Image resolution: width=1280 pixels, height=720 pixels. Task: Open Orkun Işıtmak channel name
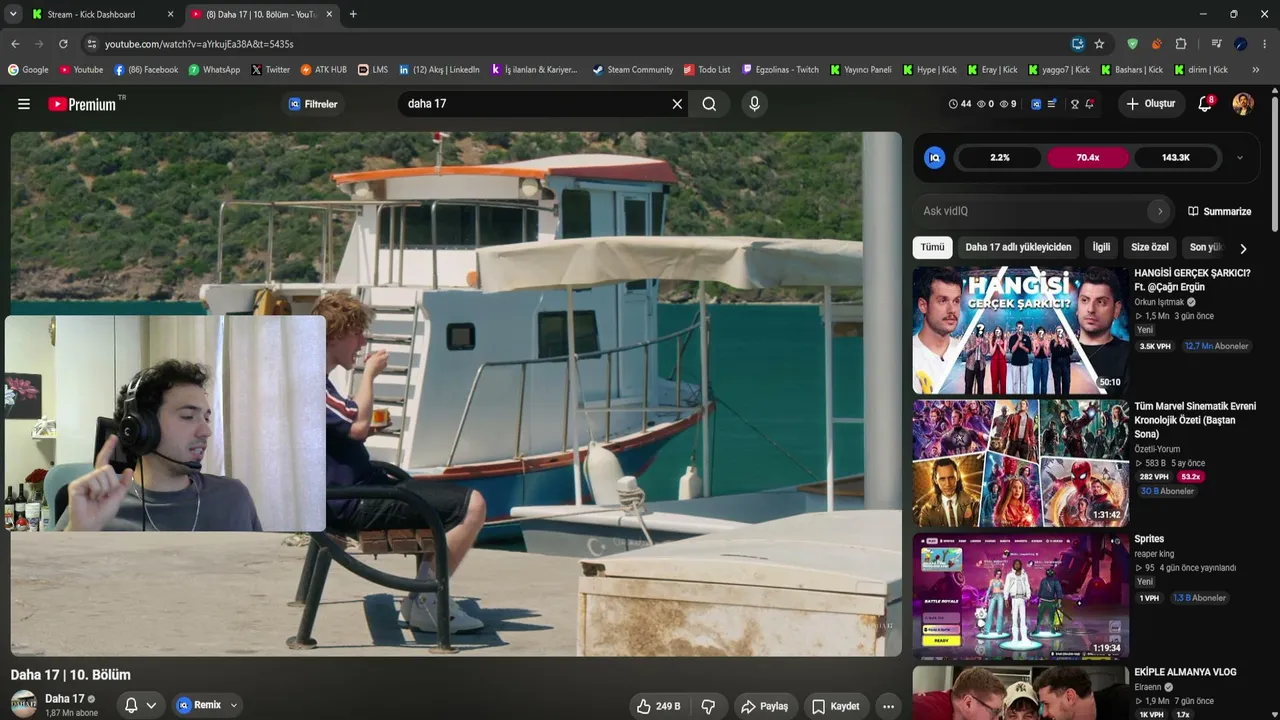[1159, 302]
